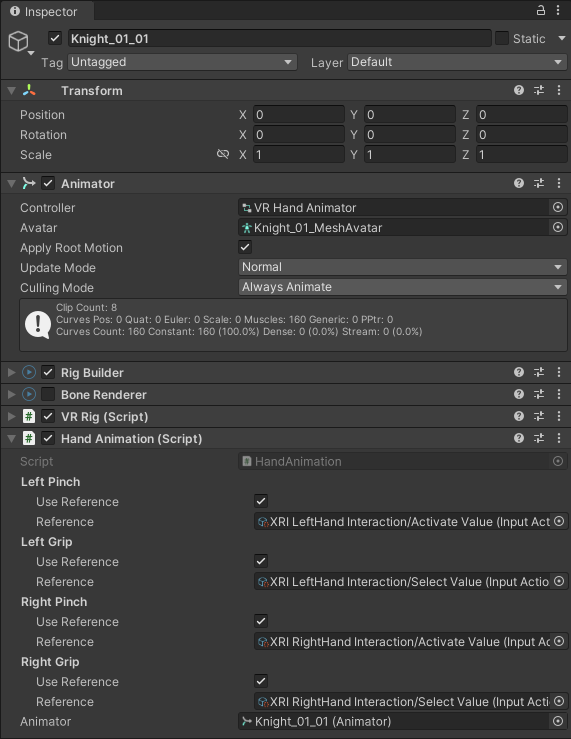Pick object for Left Grip Reference
571x739 pixels.
tap(559, 581)
